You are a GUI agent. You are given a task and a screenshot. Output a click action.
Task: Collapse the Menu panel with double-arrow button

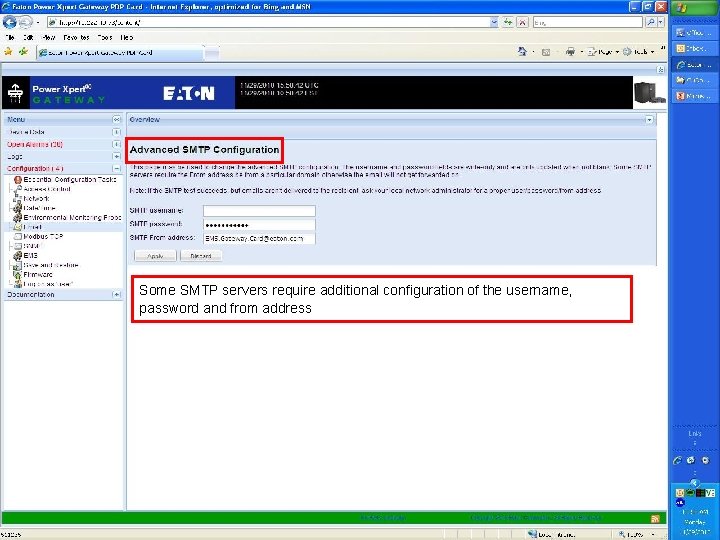(x=117, y=119)
